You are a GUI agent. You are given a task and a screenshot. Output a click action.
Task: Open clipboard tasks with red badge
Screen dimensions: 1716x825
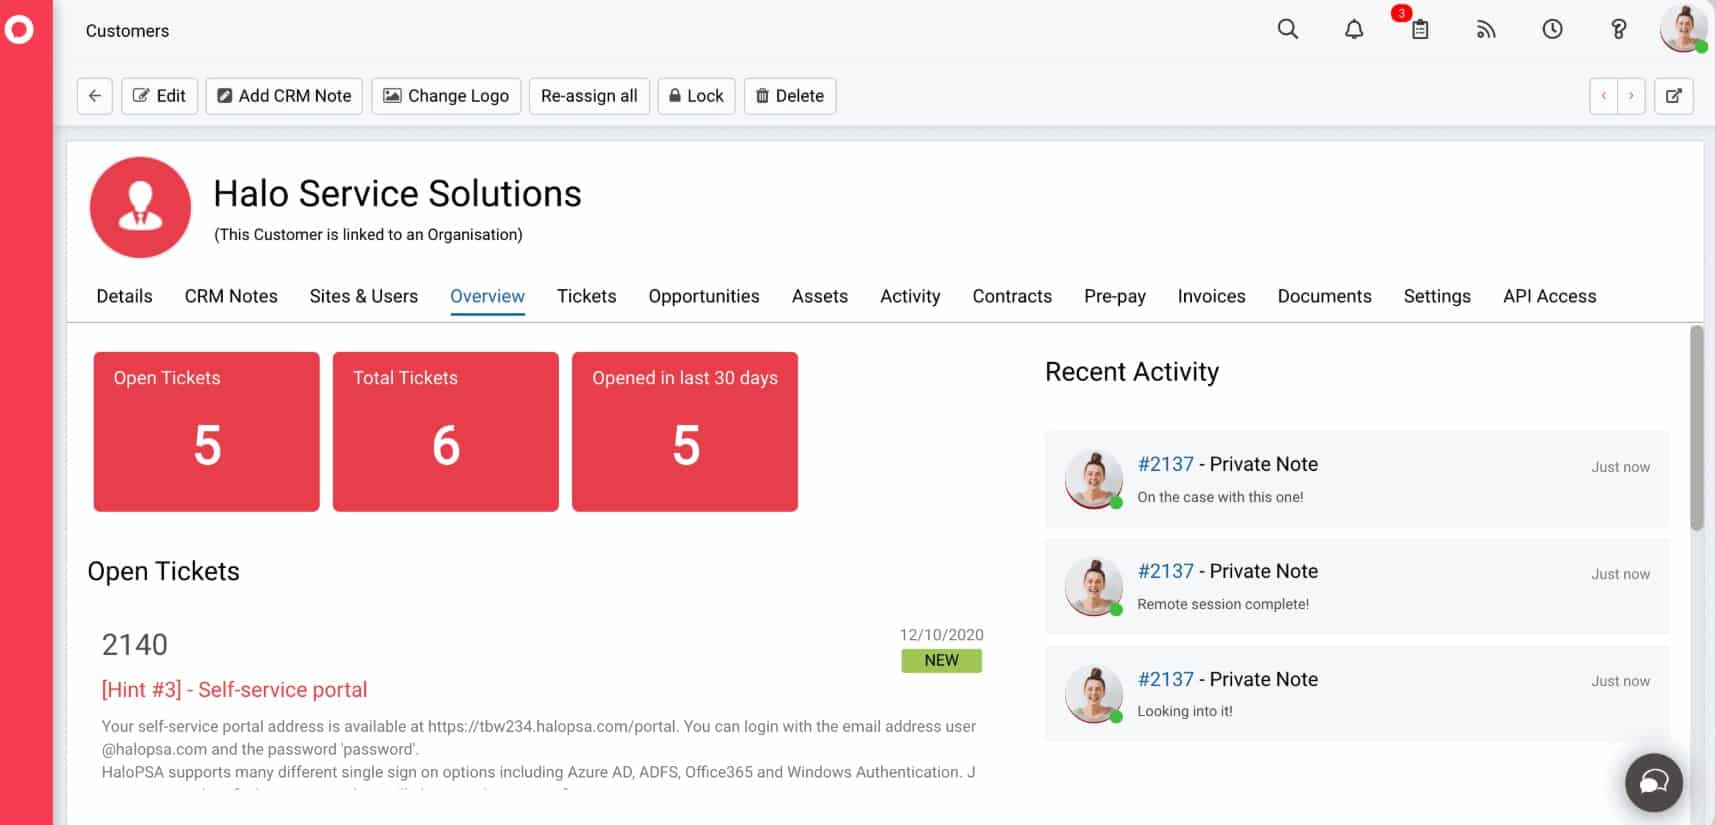[x=1419, y=30]
